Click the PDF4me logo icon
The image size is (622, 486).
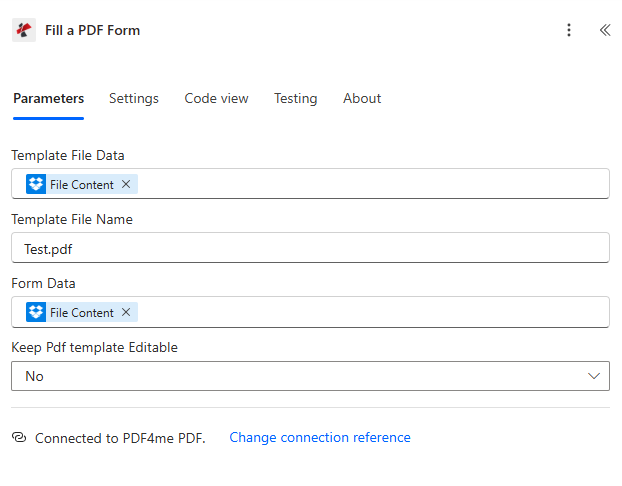24,30
